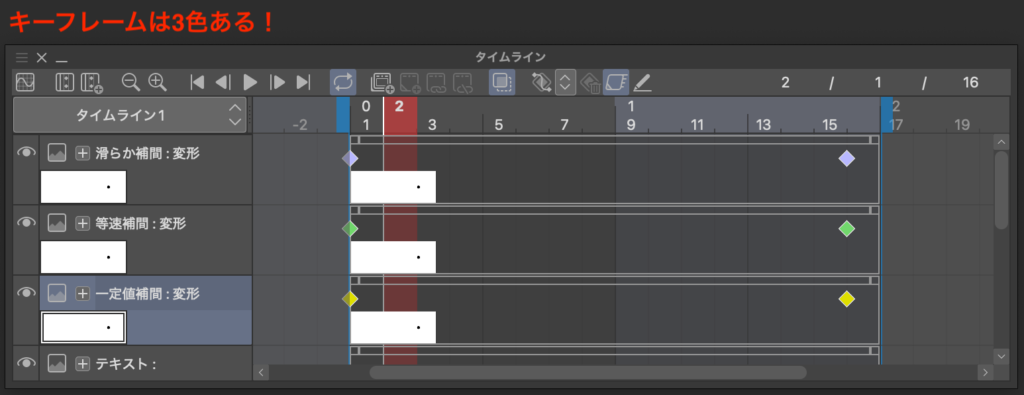Viewport: 1024px width, 395px height.
Task: Click the delete keyframe icon
Action: pos(590,82)
